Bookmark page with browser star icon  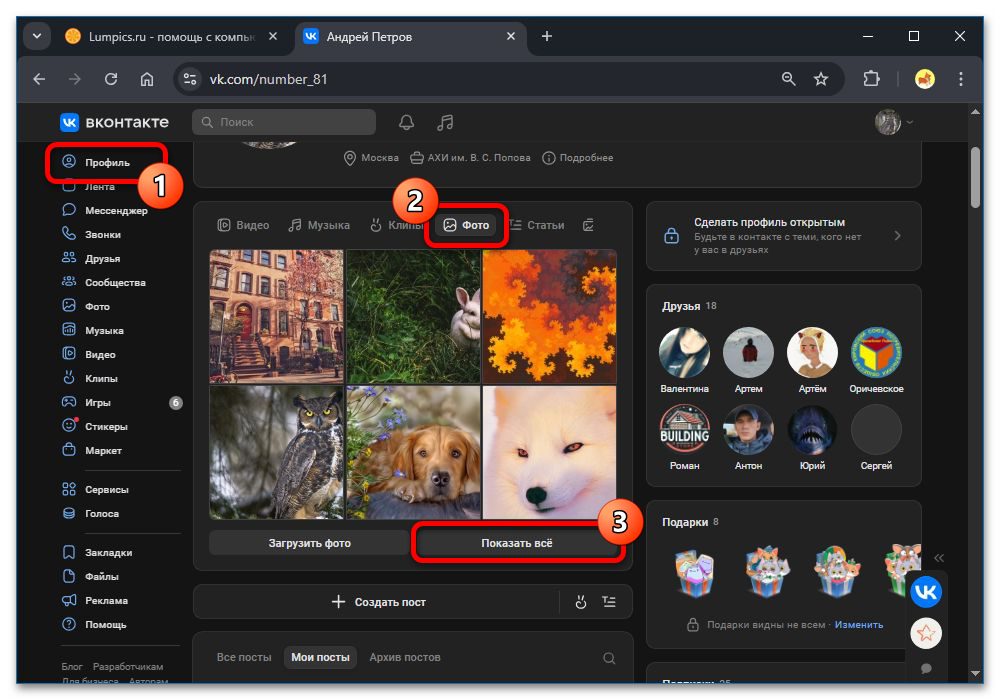coord(821,79)
